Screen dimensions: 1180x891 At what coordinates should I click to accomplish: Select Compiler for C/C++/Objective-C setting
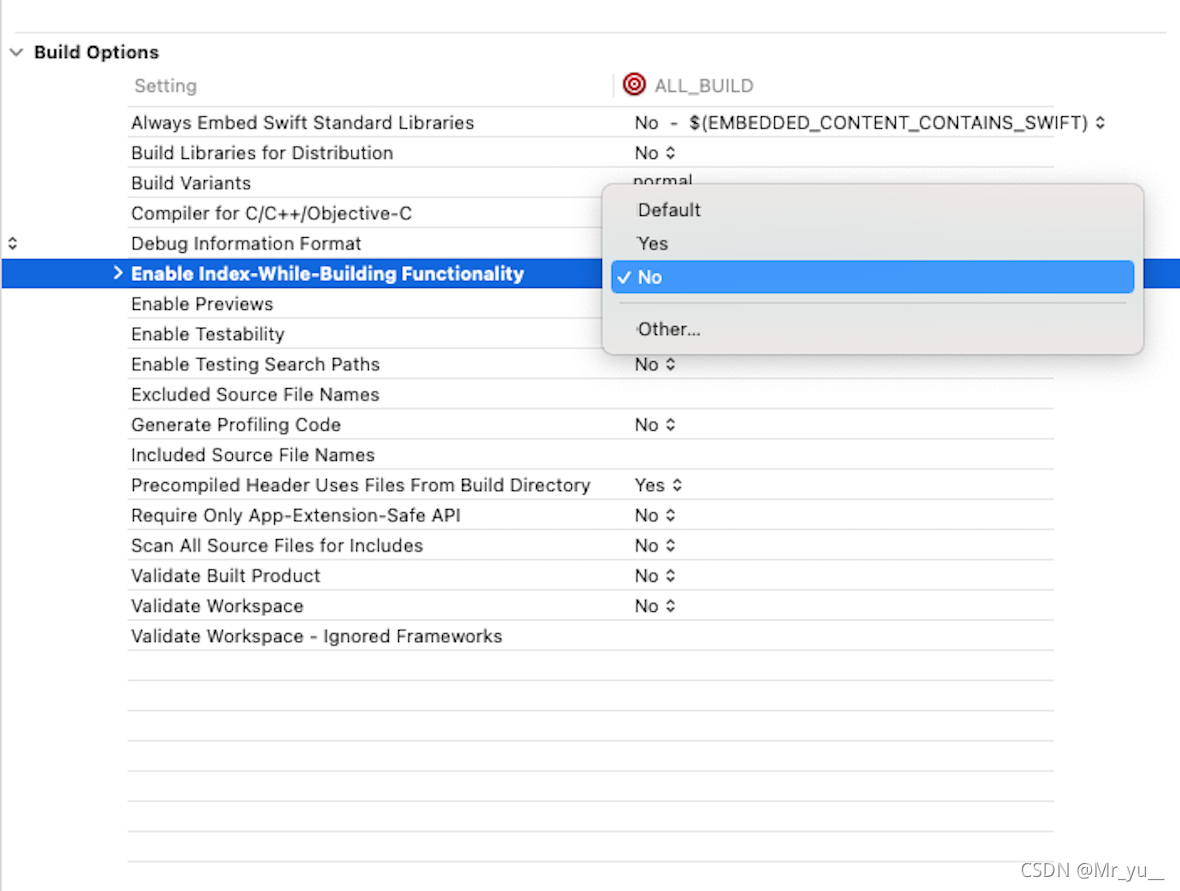[x=272, y=214]
